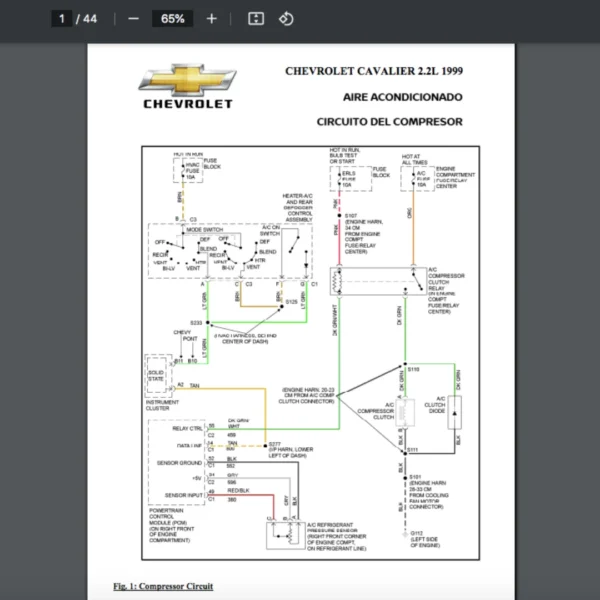Click the INSTRUMENT CLUSTER label
Image resolution: width=600 pixels, height=600 pixels.
pos(162,405)
